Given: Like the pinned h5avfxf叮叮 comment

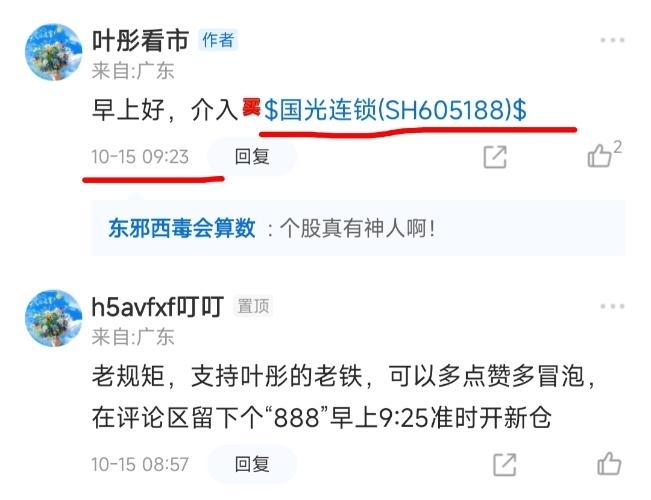Looking at the screenshot, I should point(609,463).
